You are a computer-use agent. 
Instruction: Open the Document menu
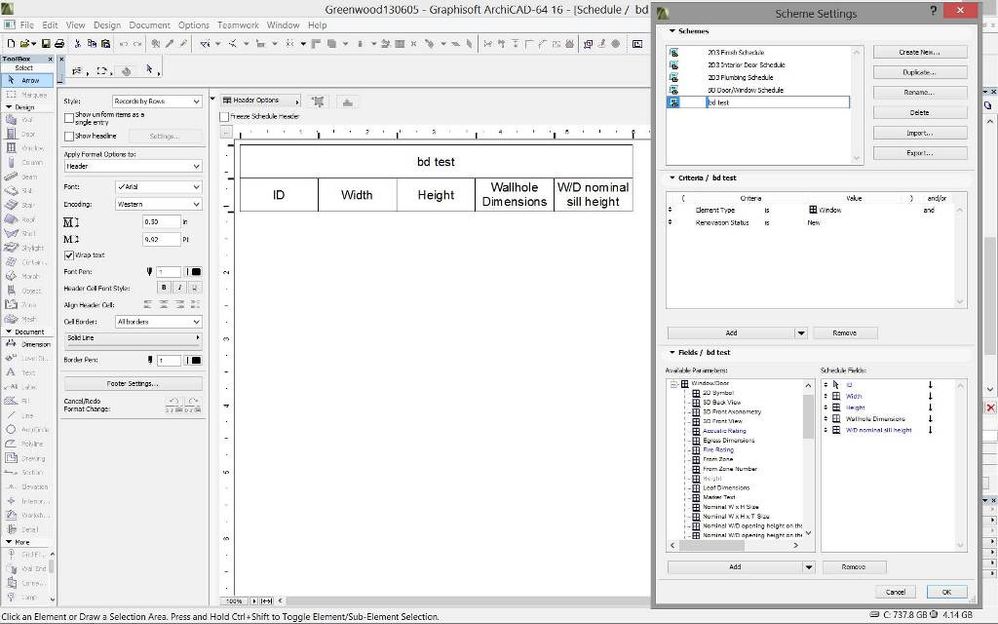pyautogui.click(x=149, y=25)
